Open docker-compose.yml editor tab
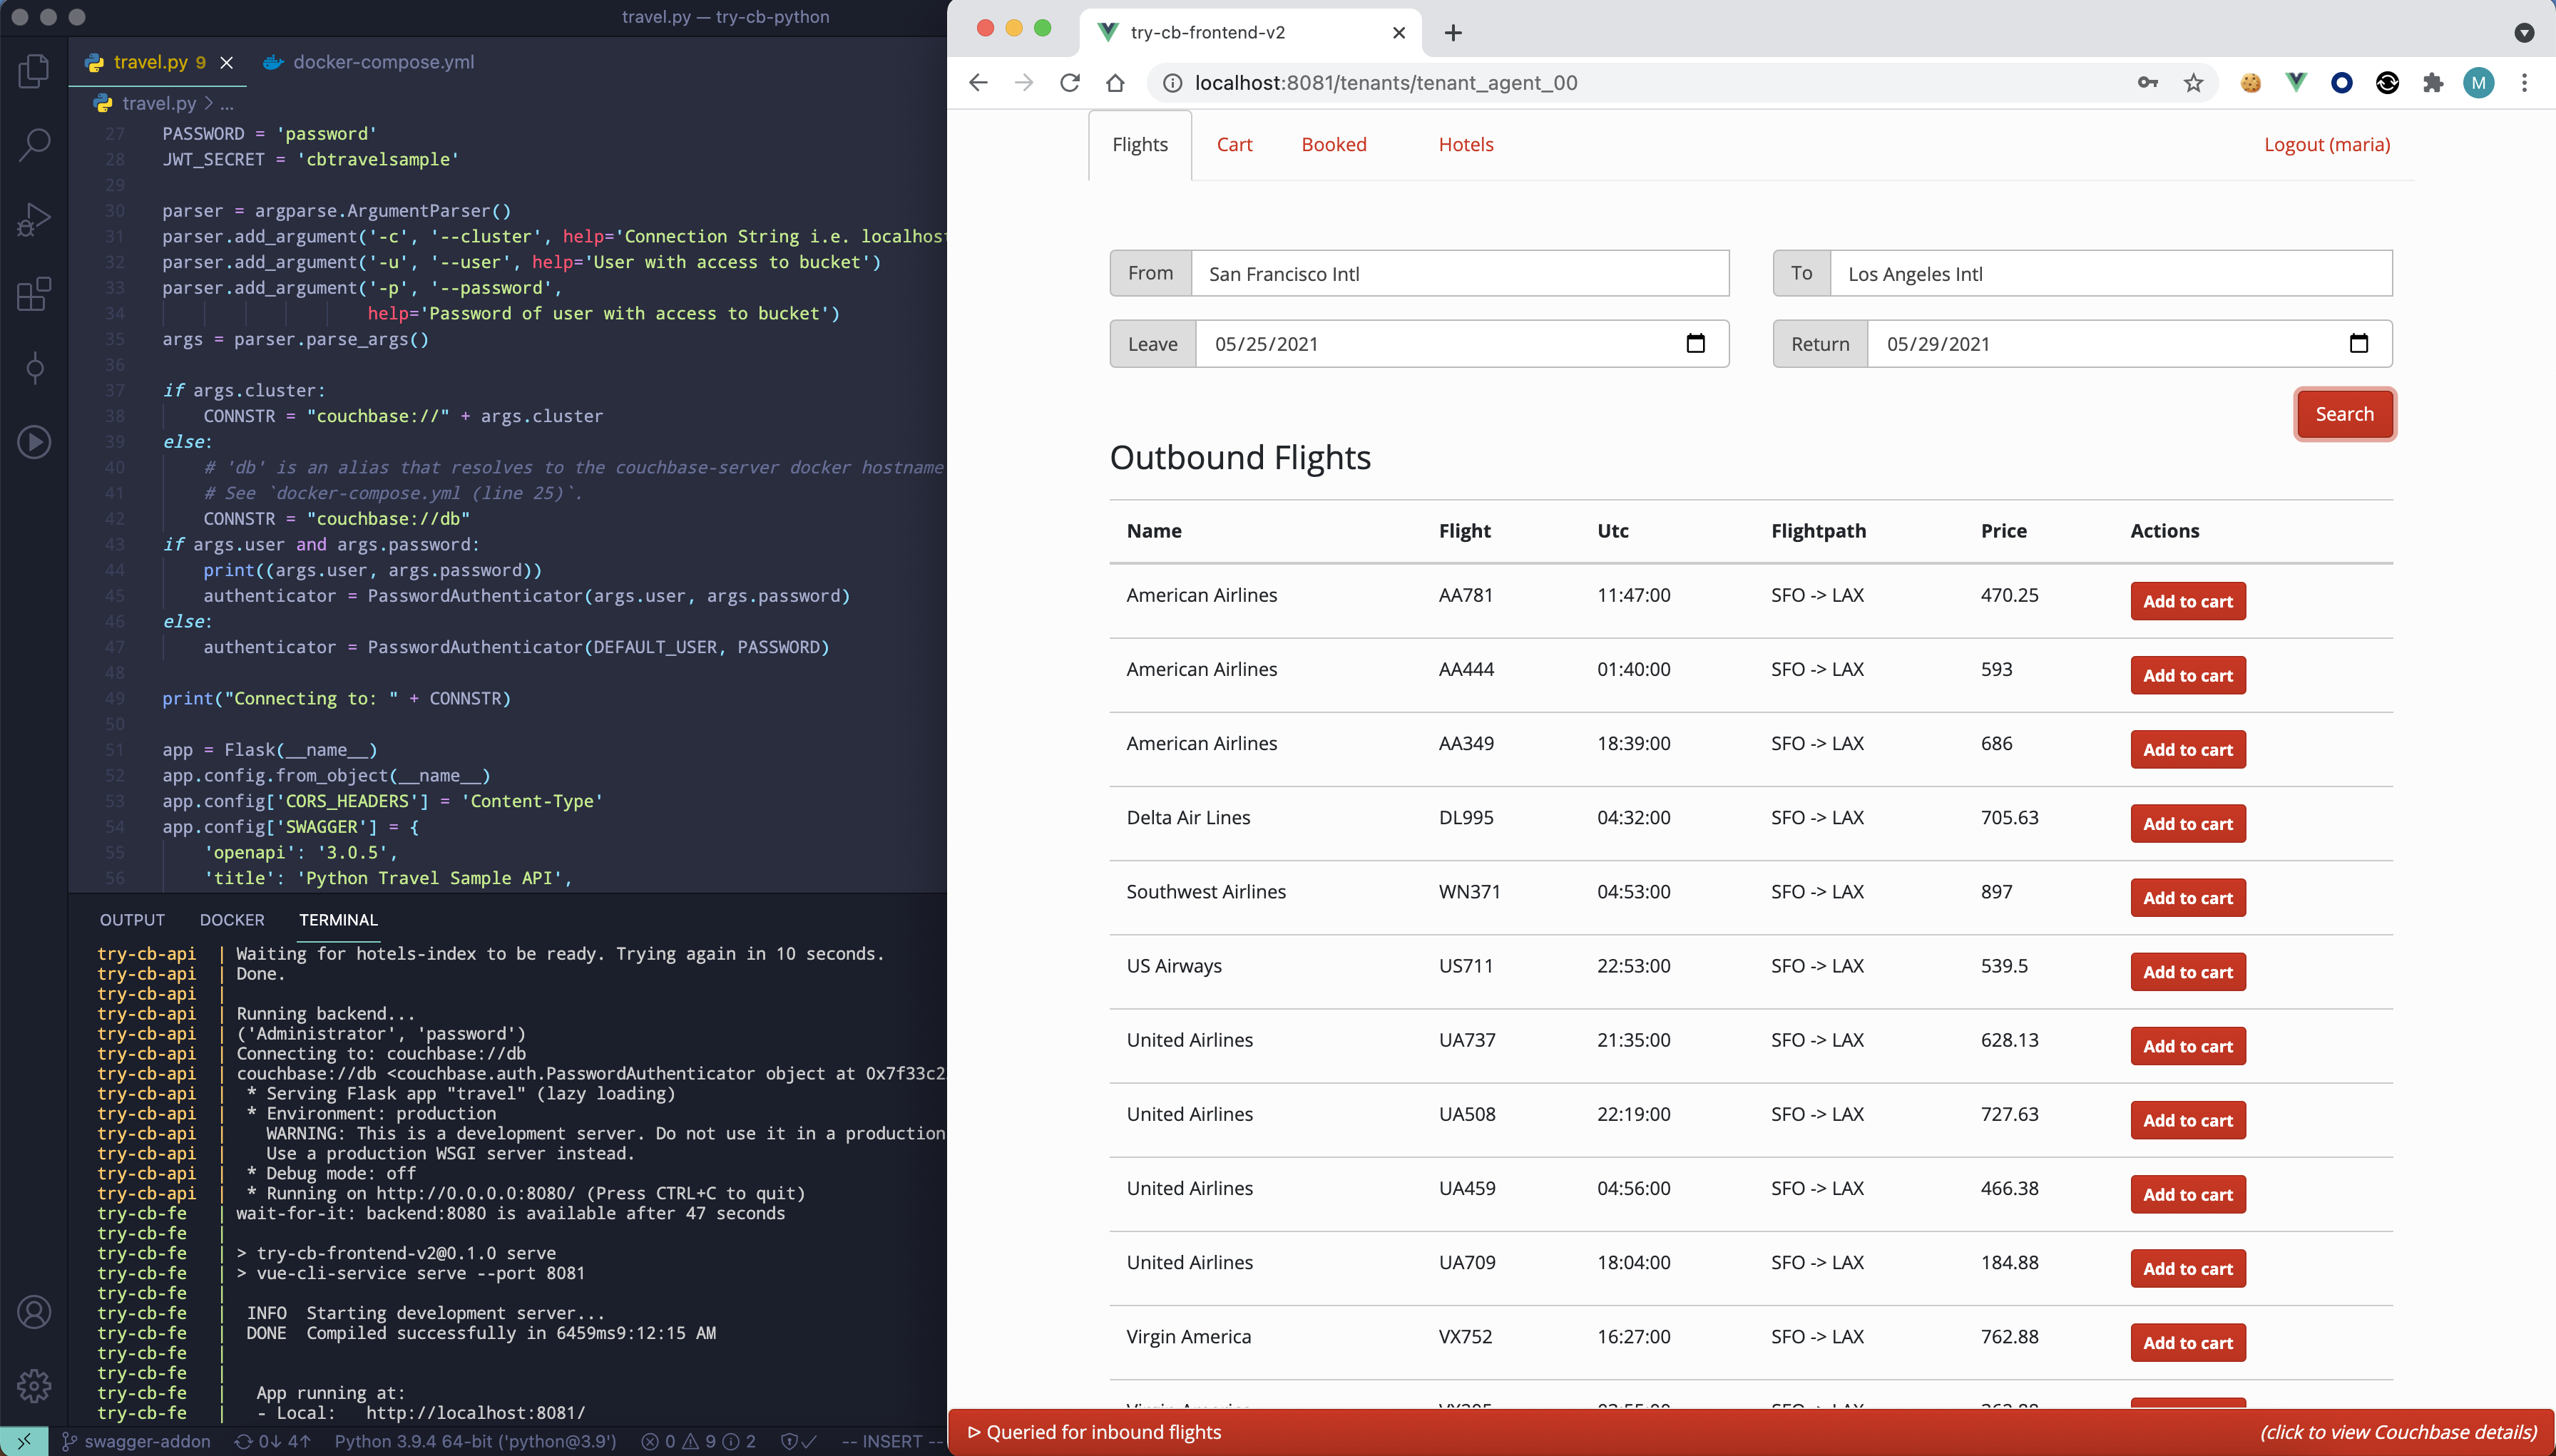The image size is (2556, 1456). [x=383, y=62]
